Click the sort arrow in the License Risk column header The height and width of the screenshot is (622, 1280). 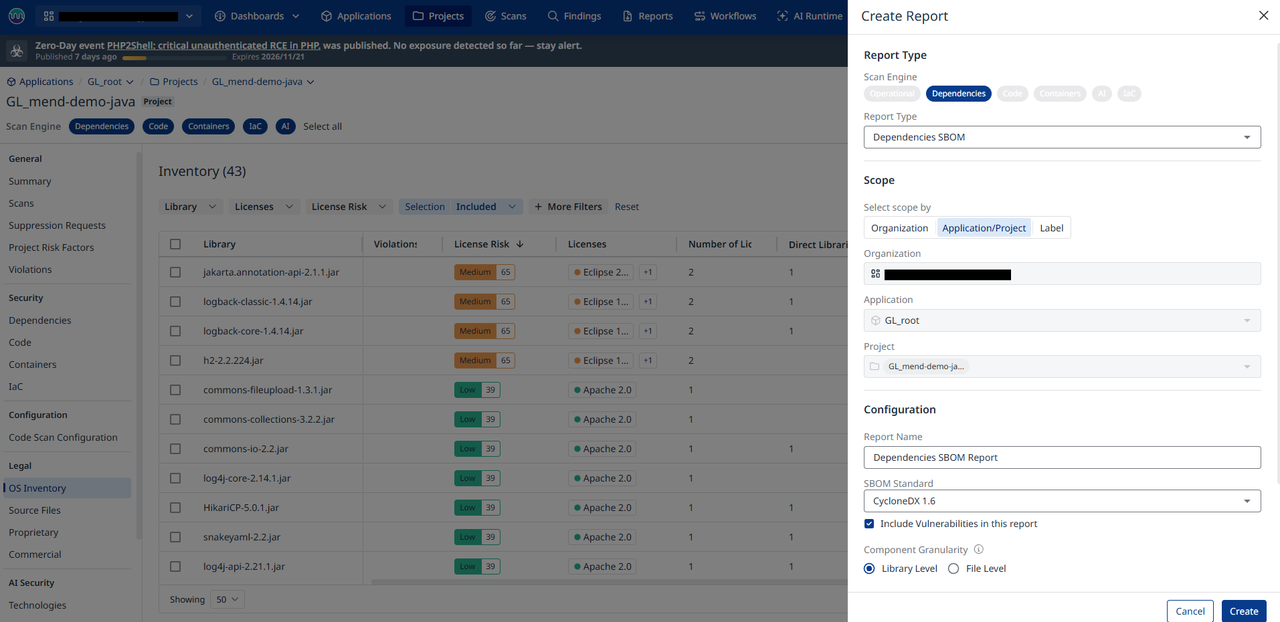pyautogui.click(x=520, y=244)
